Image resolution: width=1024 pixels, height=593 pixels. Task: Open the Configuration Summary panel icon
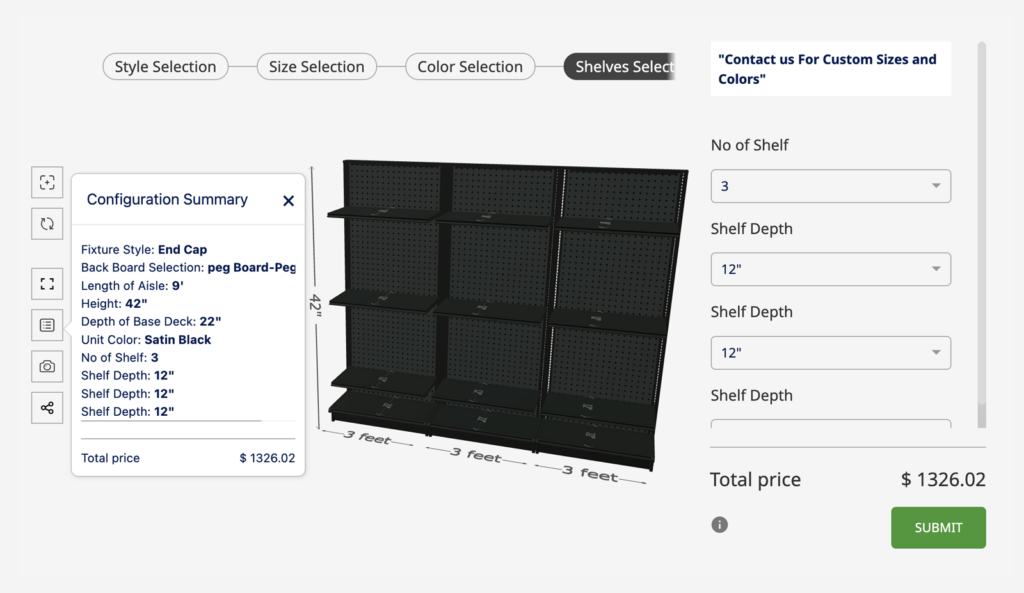coord(47,324)
